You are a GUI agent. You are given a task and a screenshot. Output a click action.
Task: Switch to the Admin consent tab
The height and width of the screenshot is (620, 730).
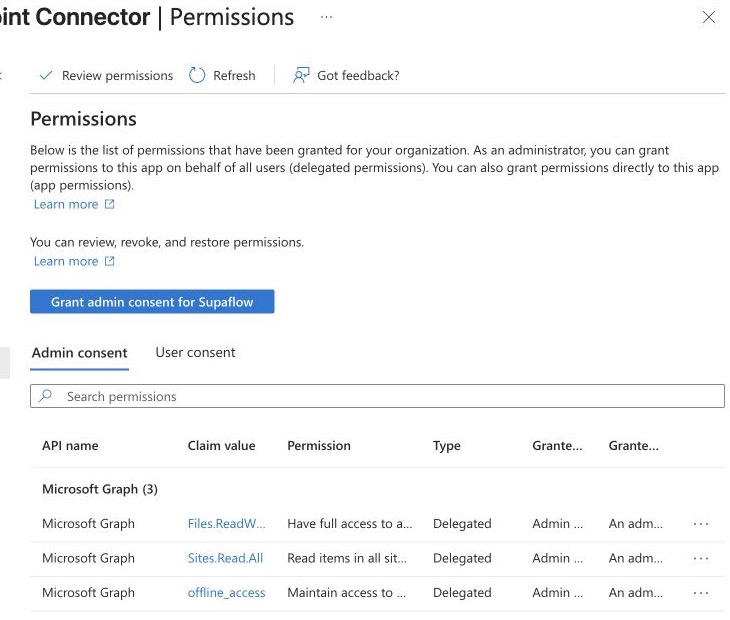tap(80, 353)
